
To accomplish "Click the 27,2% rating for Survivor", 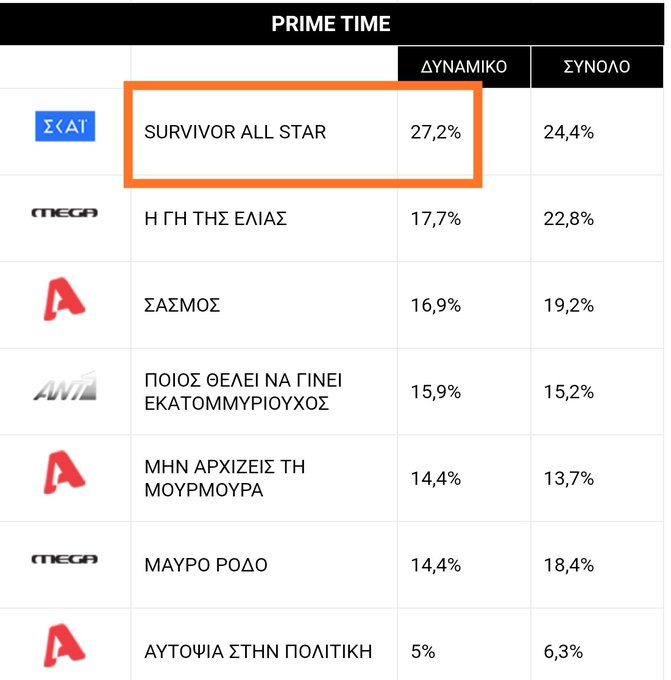I will pyautogui.click(x=435, y=132).
